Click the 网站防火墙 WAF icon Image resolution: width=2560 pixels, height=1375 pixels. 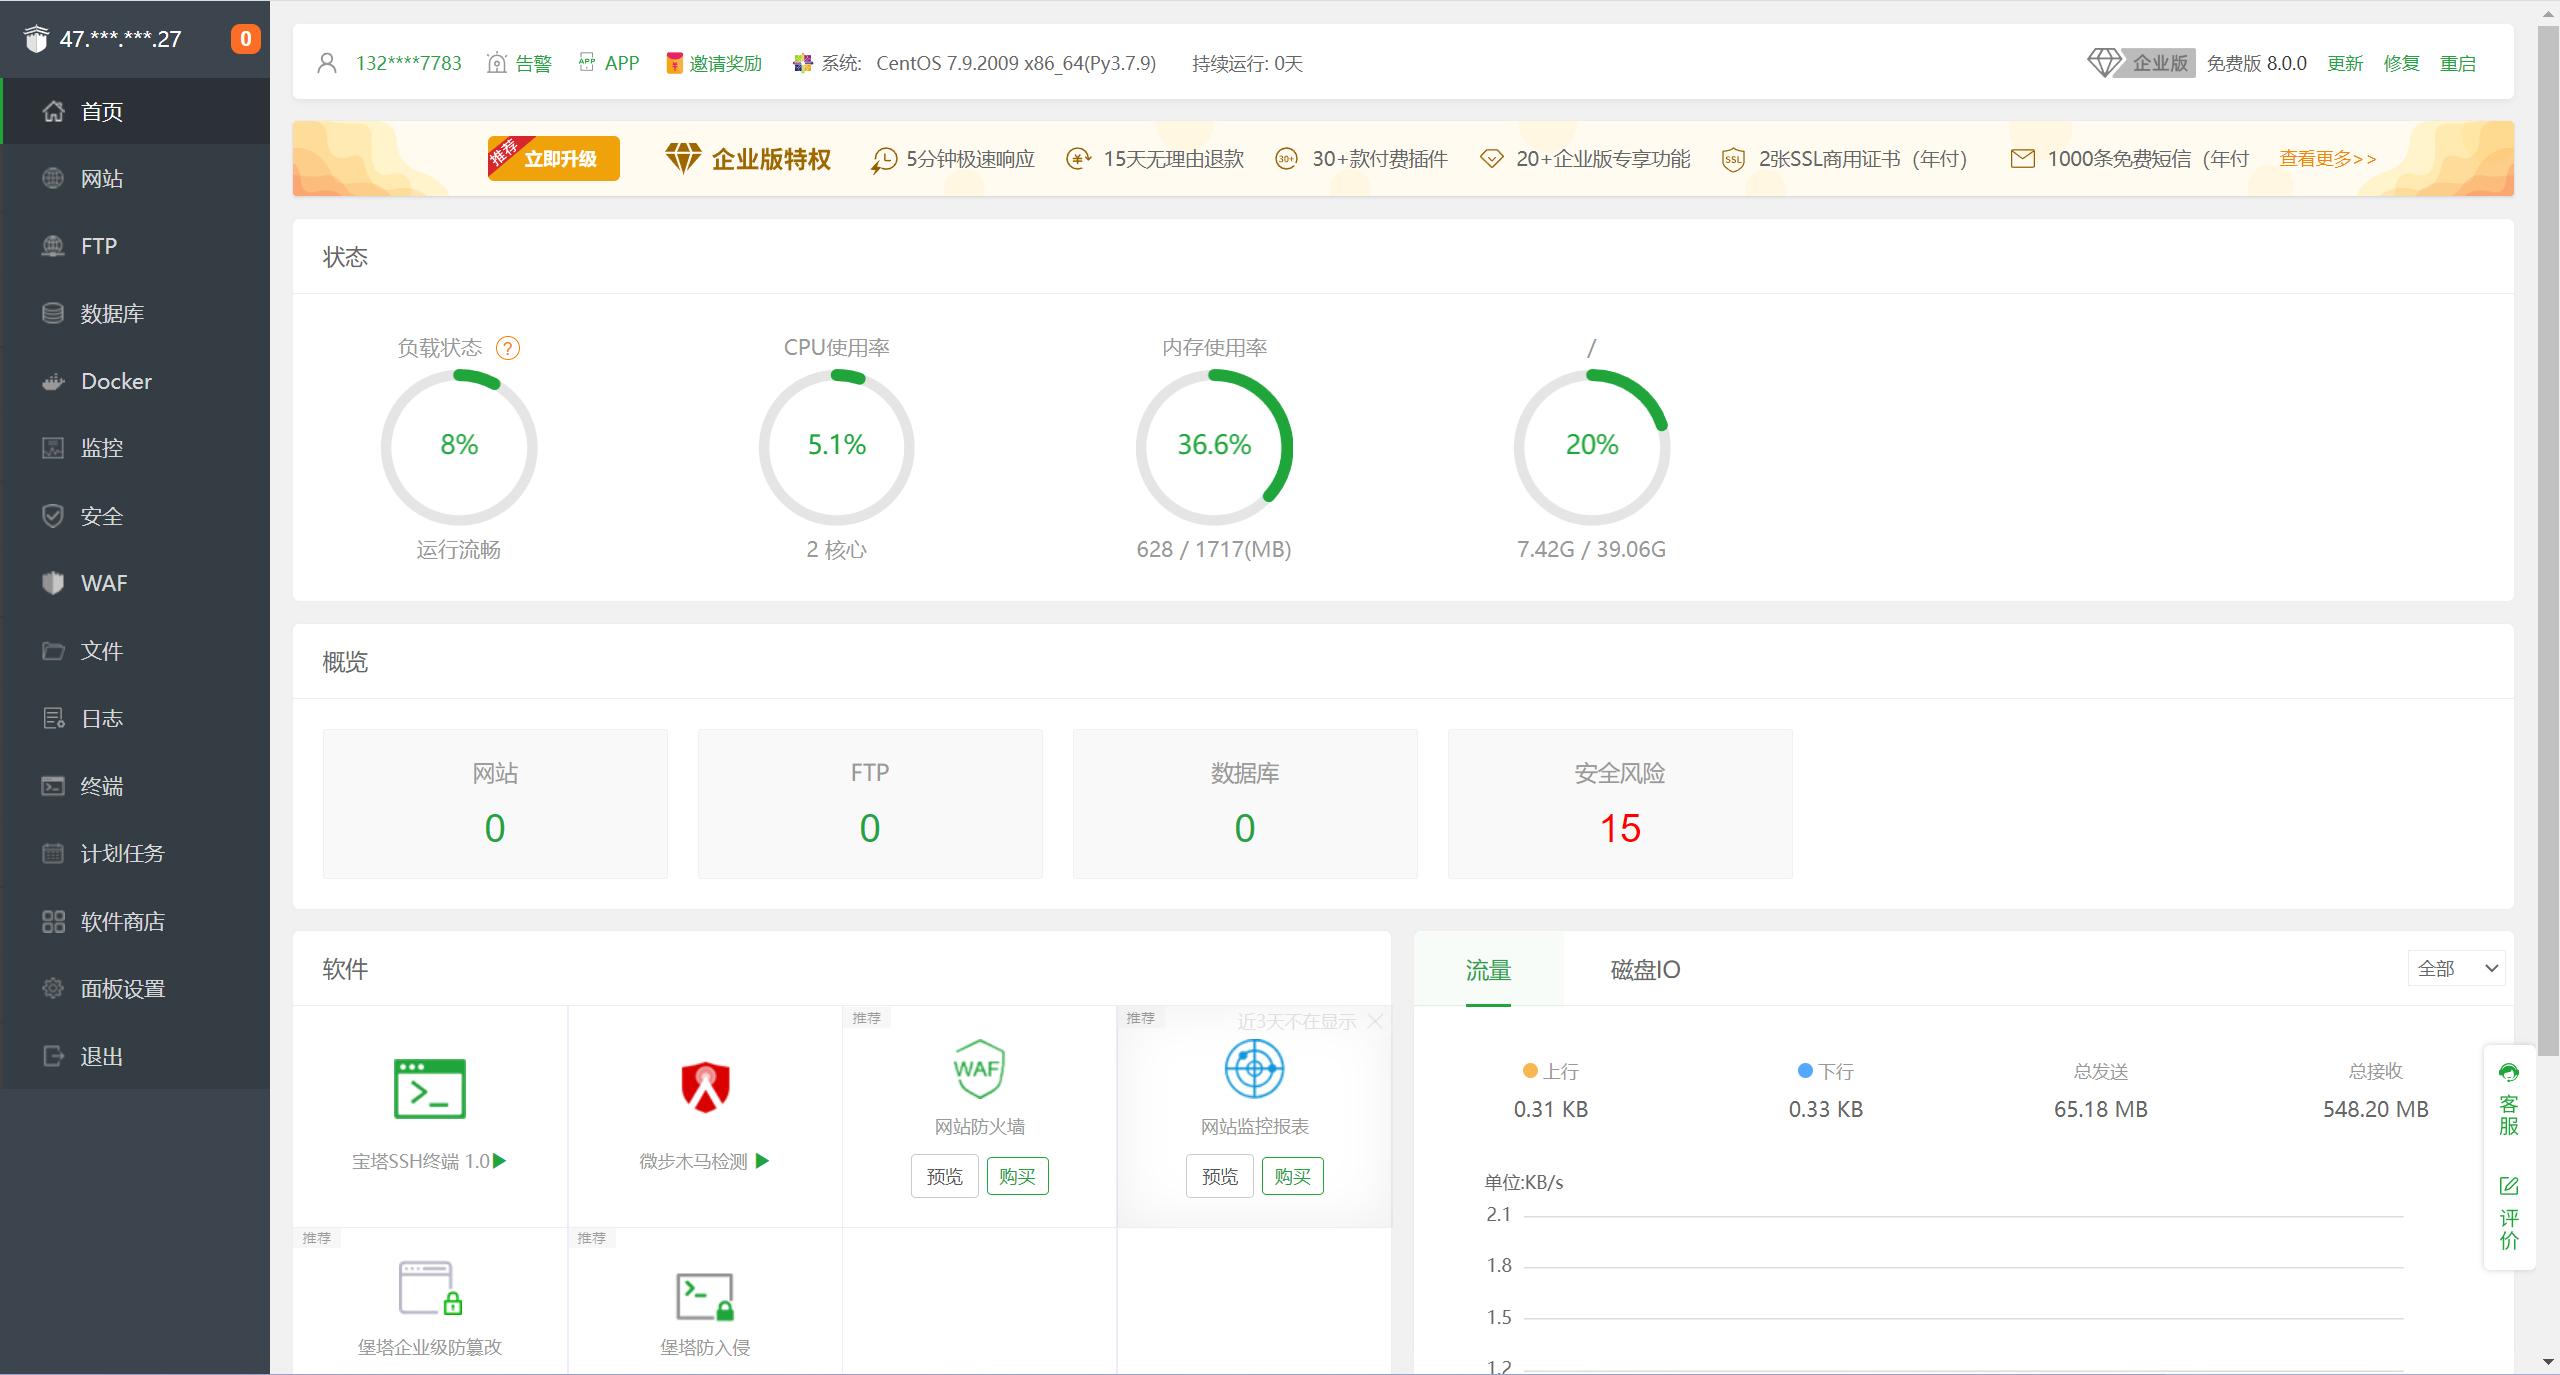(979, 1068)
